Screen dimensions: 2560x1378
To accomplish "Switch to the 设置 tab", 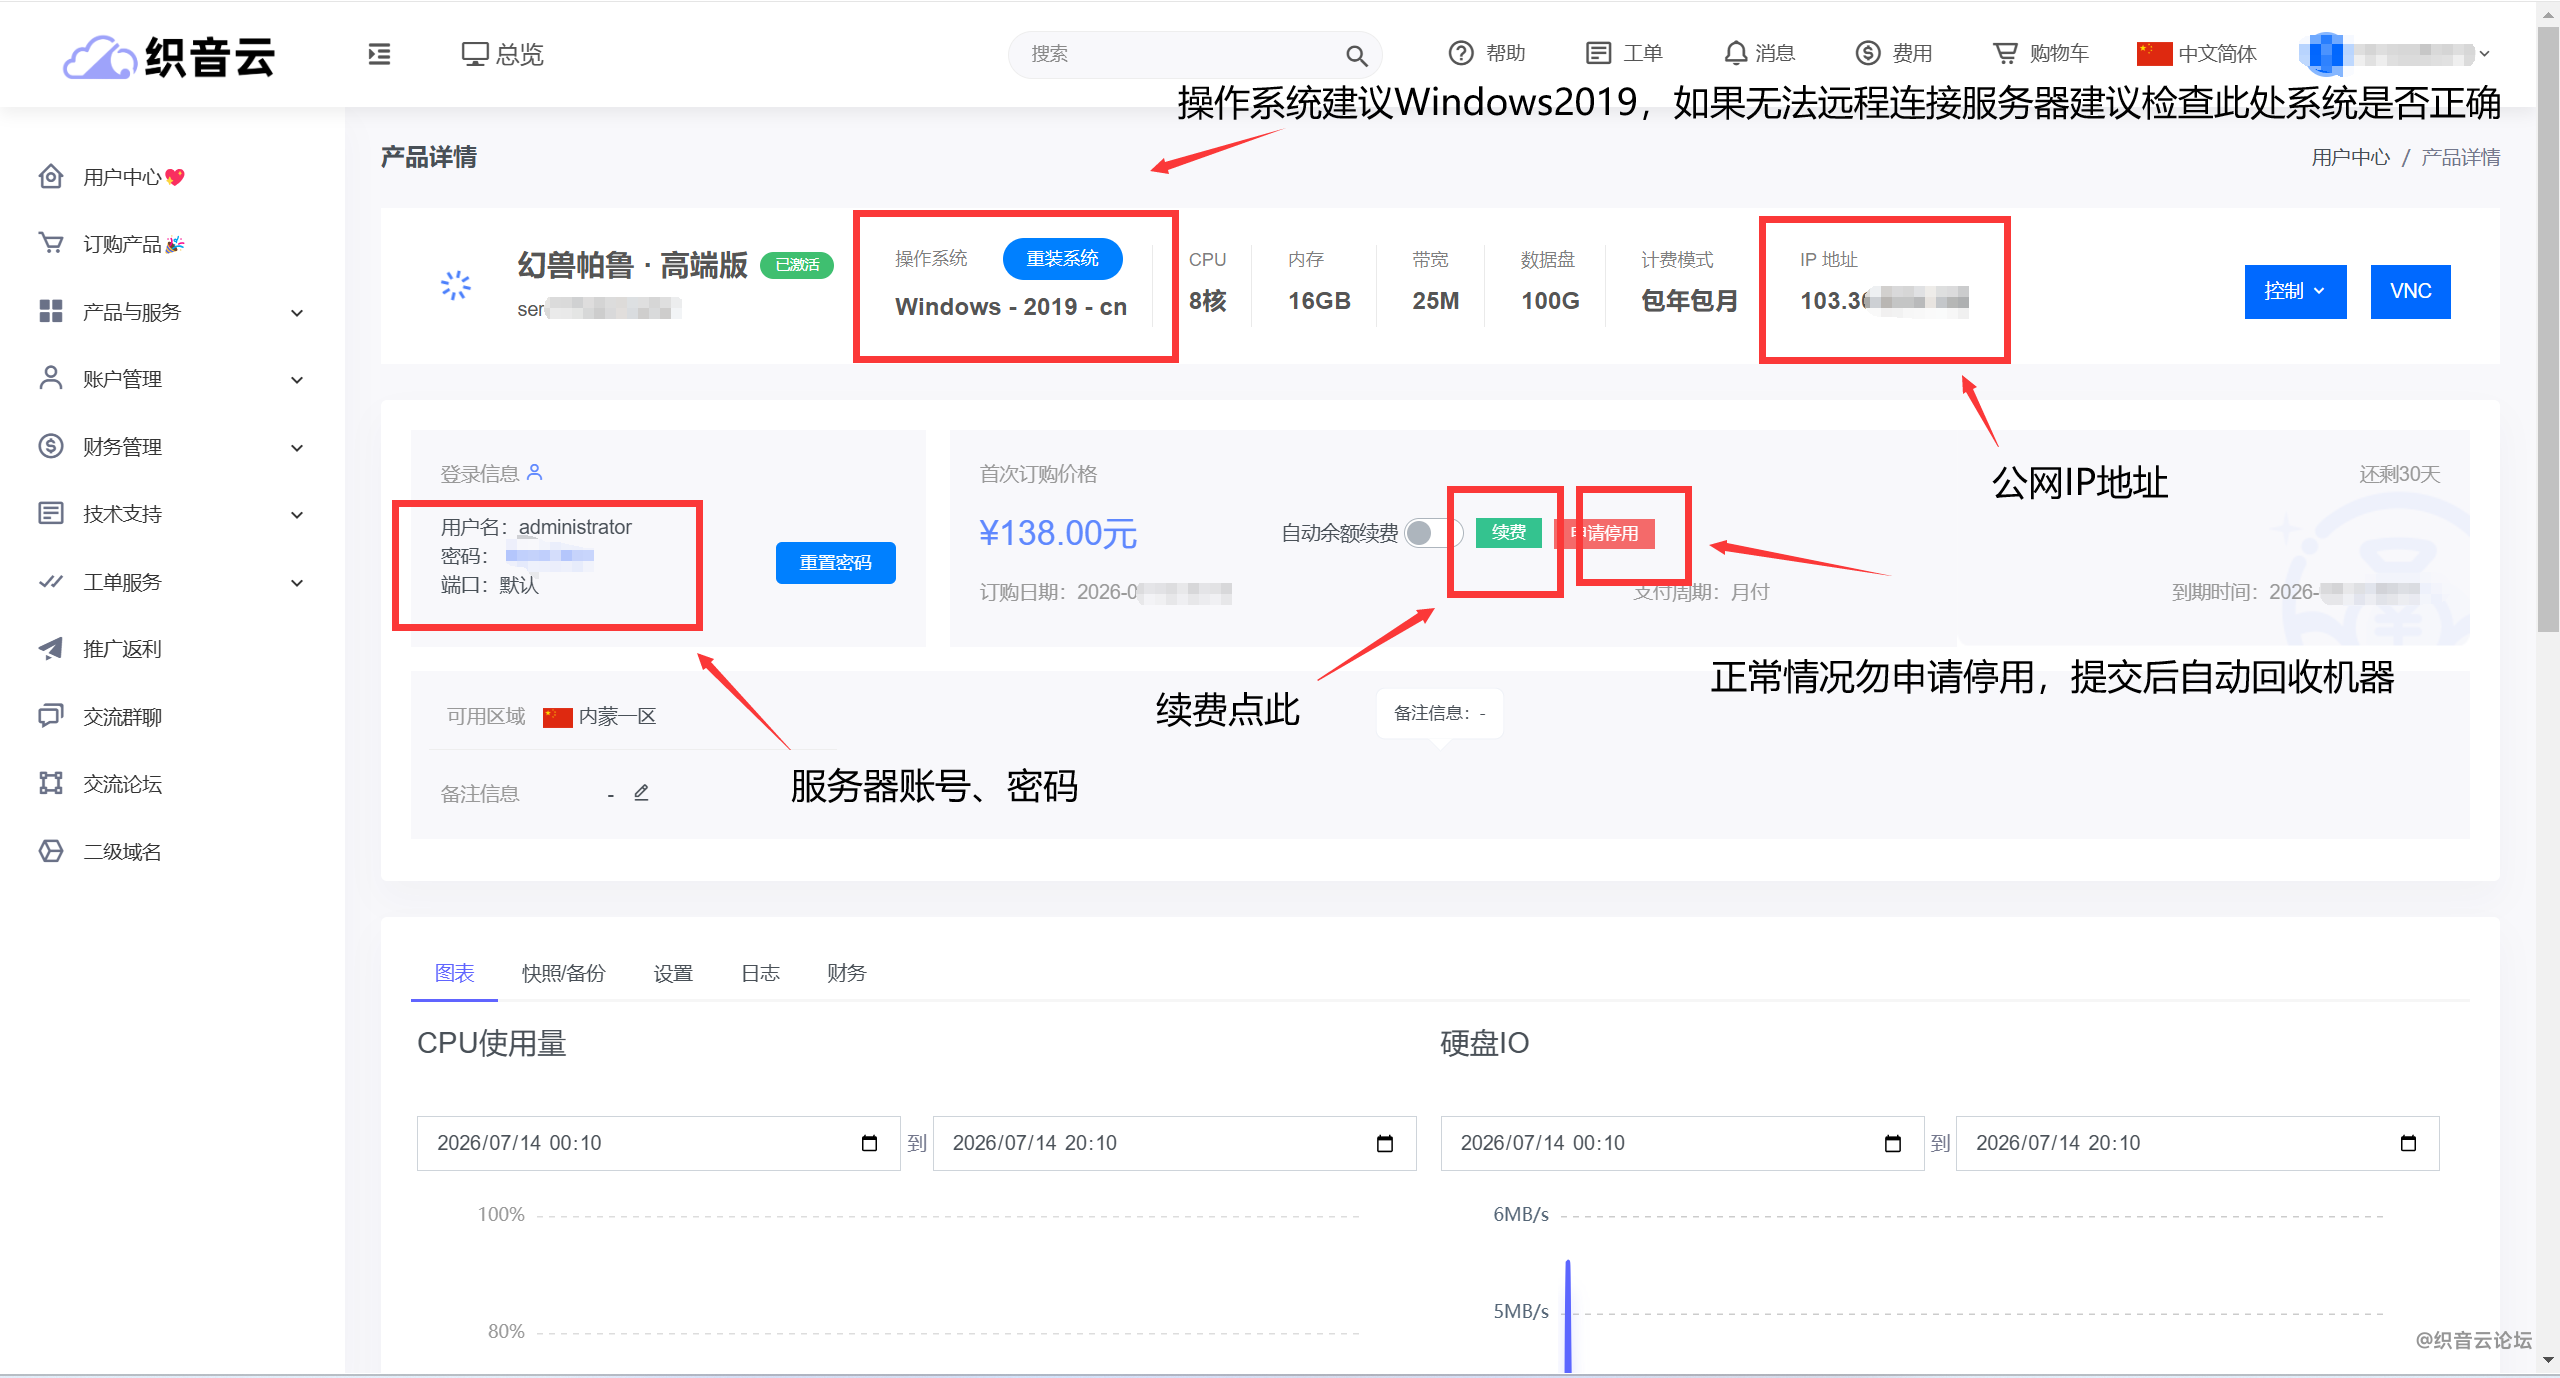I will [672, 973].
